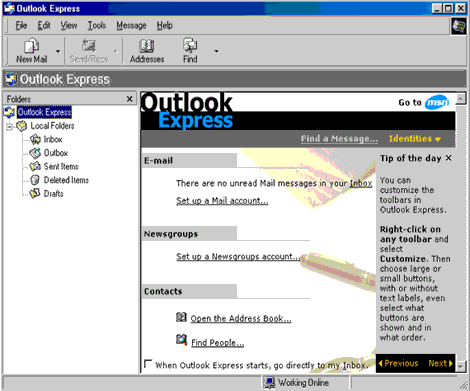Viewport: 470px width, 391px height.
Task: Open Addresses from the toolbar
Action: 147,51
